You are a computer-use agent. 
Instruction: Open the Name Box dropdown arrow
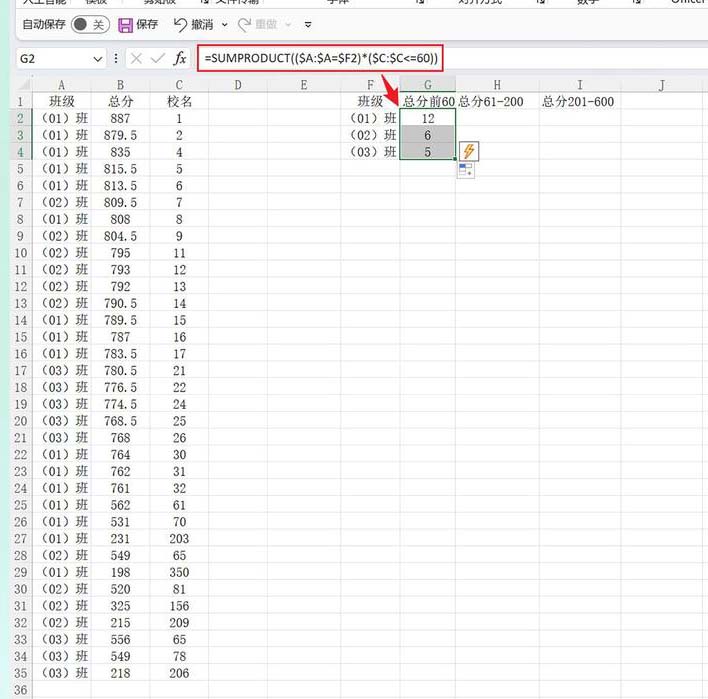[x=98, y=59]
